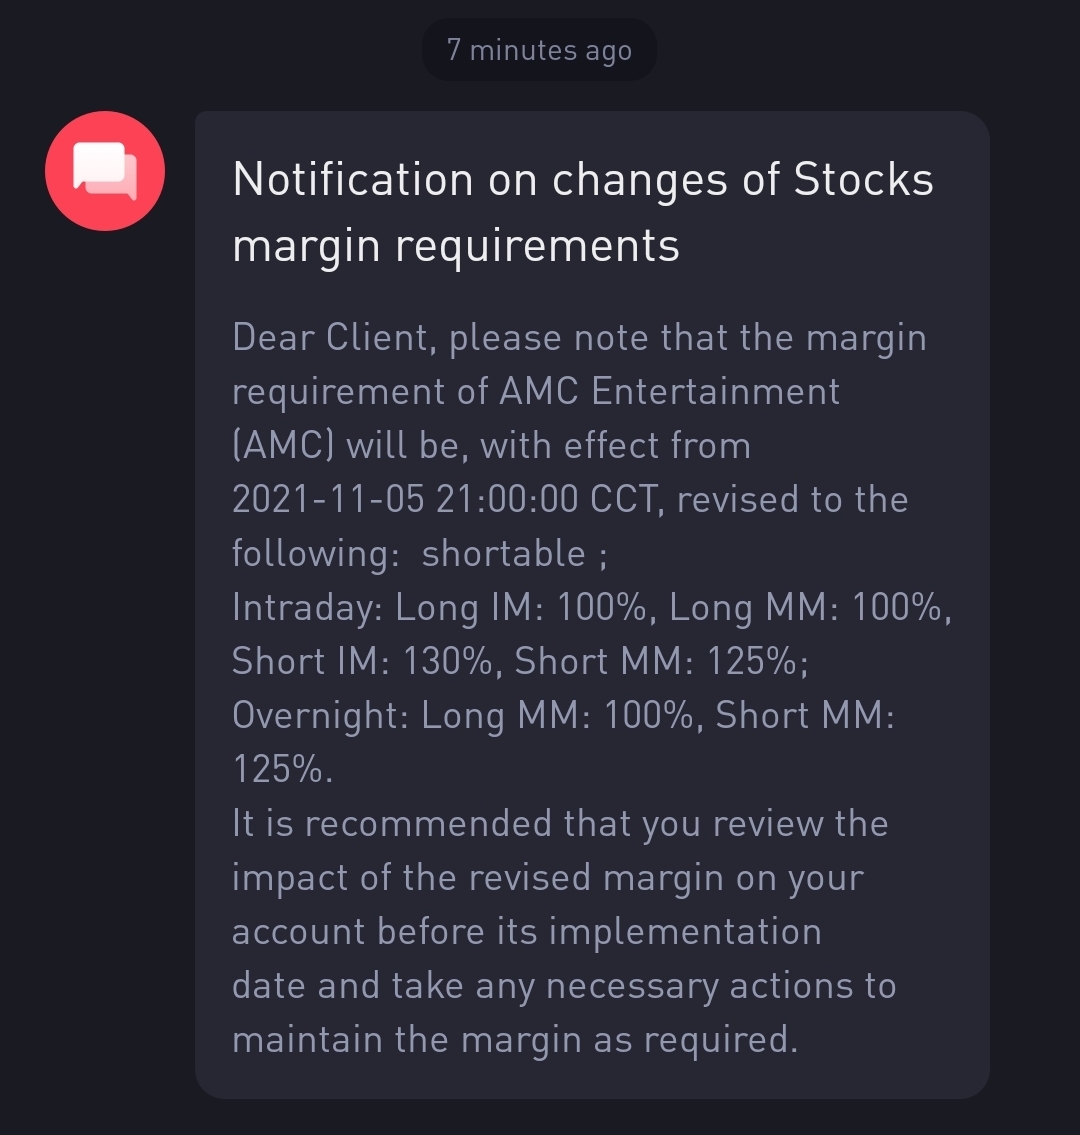Image resolution: width=1080 pixels, height=1135 pixels.
Task: Tap the 'It is recommended' review sentence
Action: (560, 823)
